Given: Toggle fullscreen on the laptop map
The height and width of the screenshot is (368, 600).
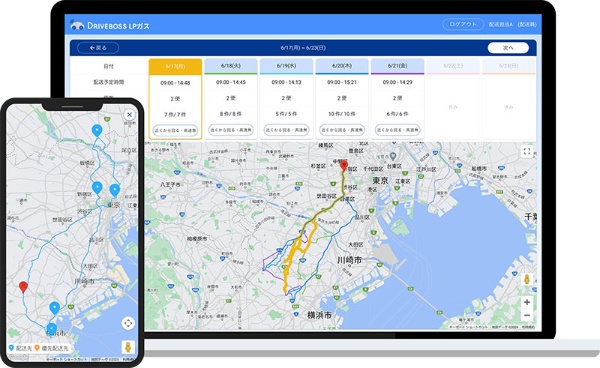Looking at the screenshot, I should 527,151.
